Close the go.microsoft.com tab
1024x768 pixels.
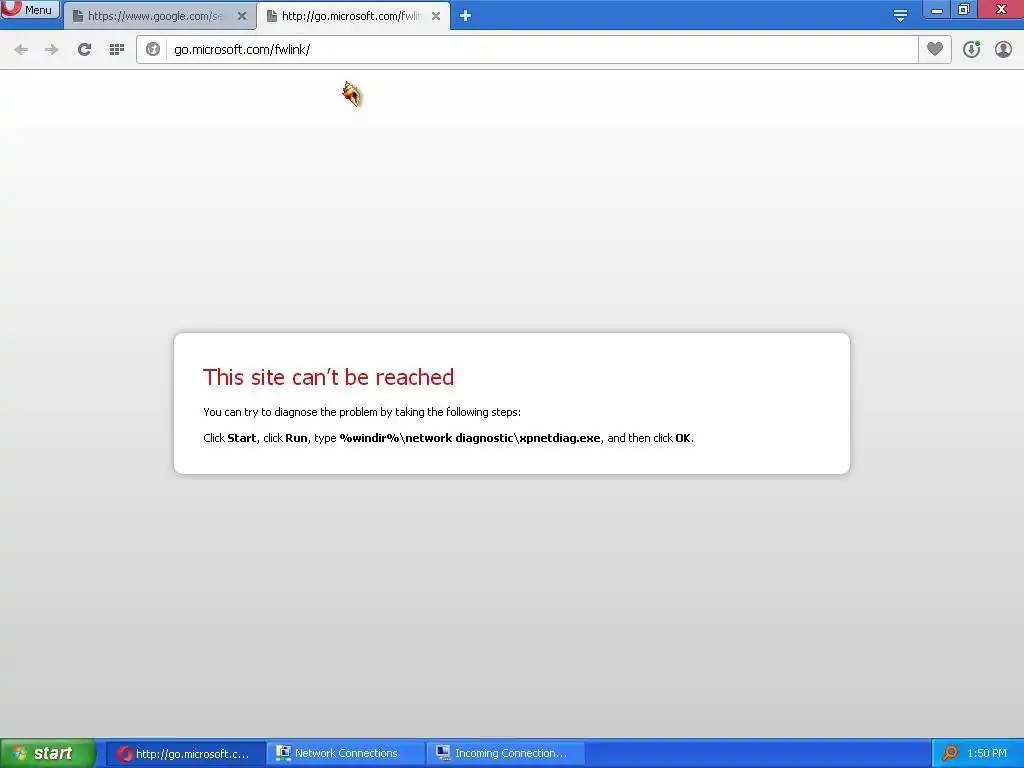436,16
